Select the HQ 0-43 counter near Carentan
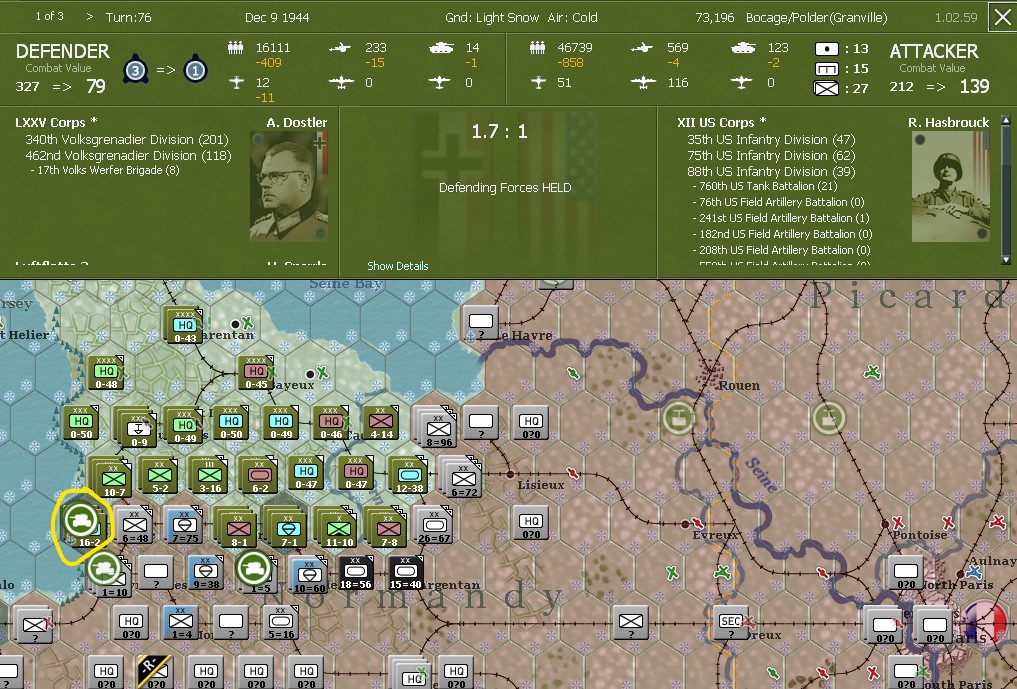The width and height of the screenshot is (1017, 689). (x=181, y=323)
